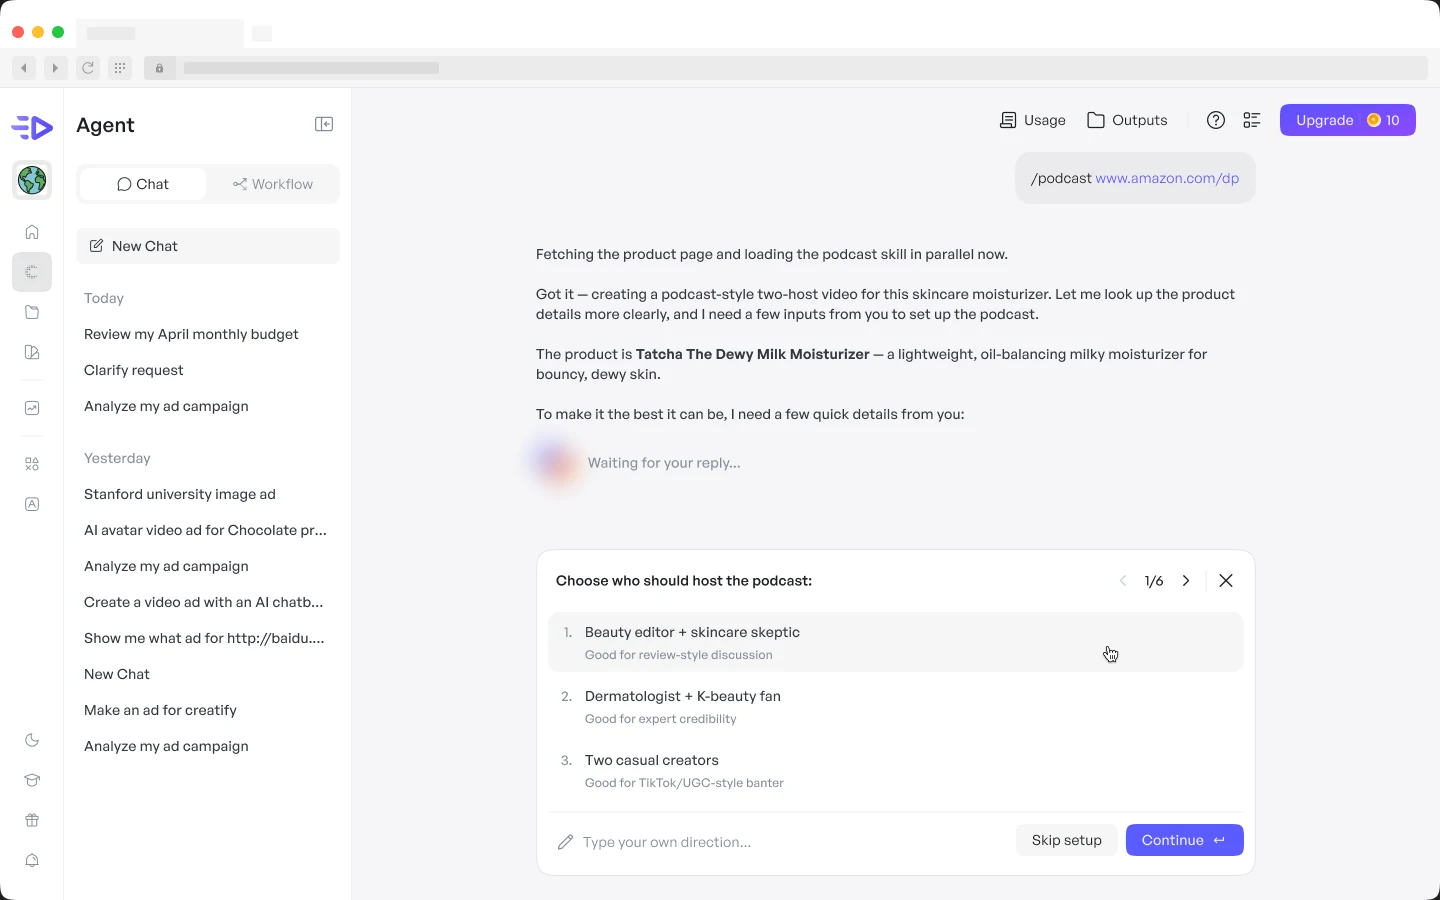Screen dimensions: 1440x900
Task: Open the apps grid icon in sidebar
Action: tap(32, 464)
